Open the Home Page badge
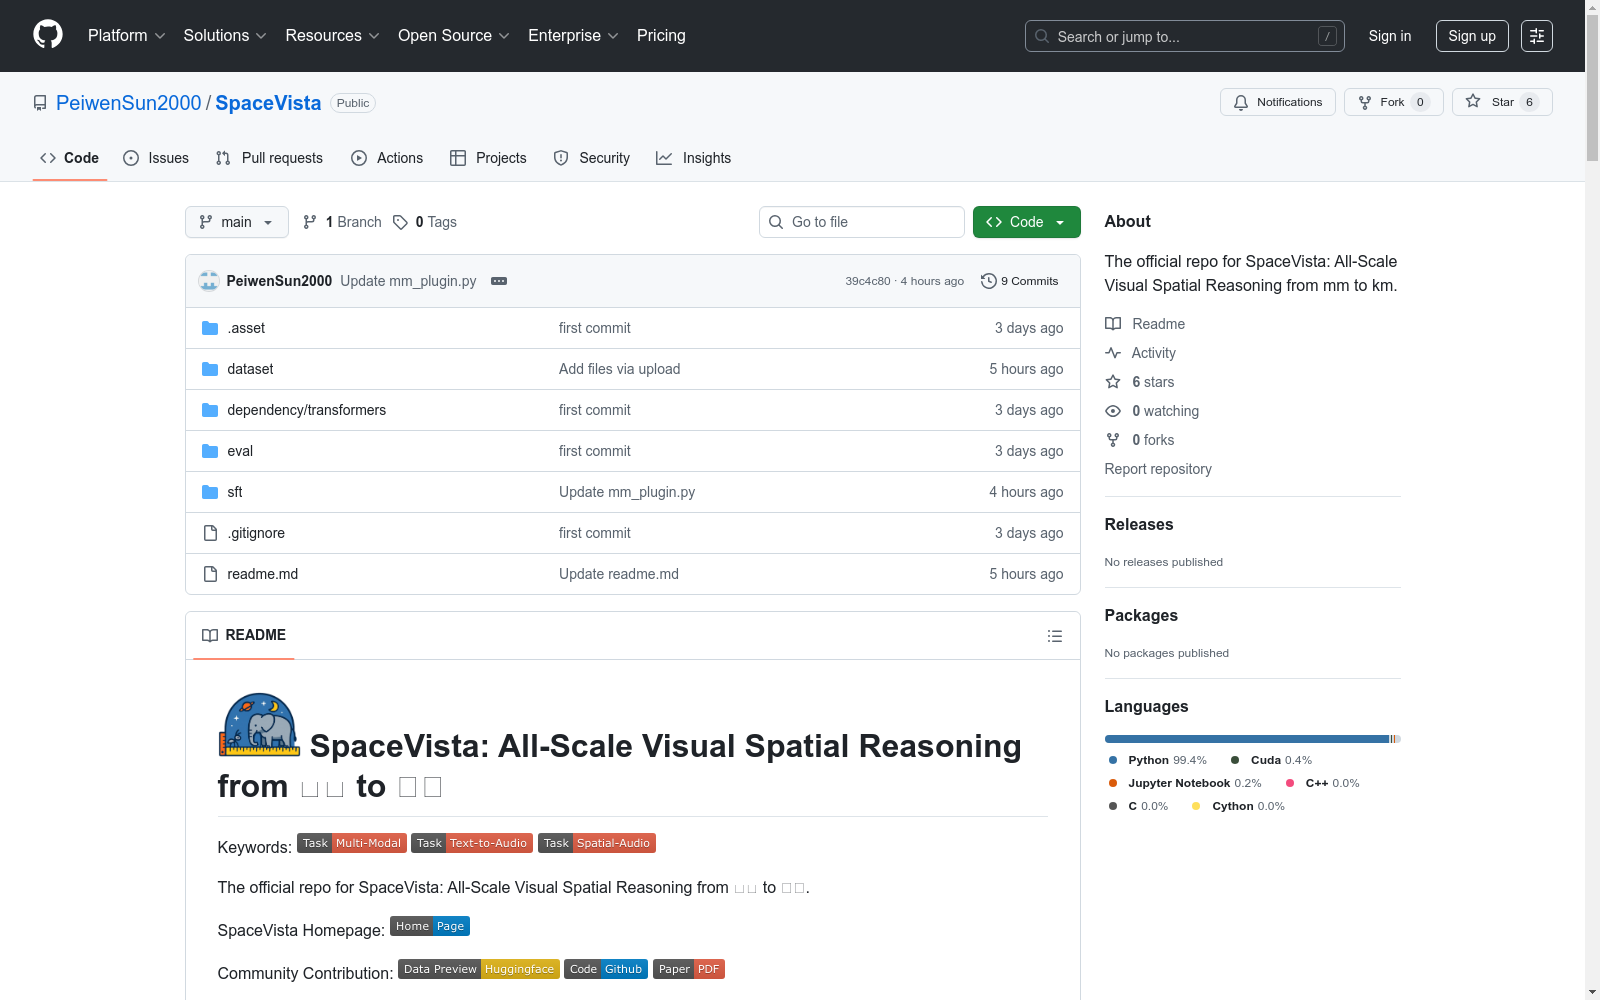 (430, 926)
